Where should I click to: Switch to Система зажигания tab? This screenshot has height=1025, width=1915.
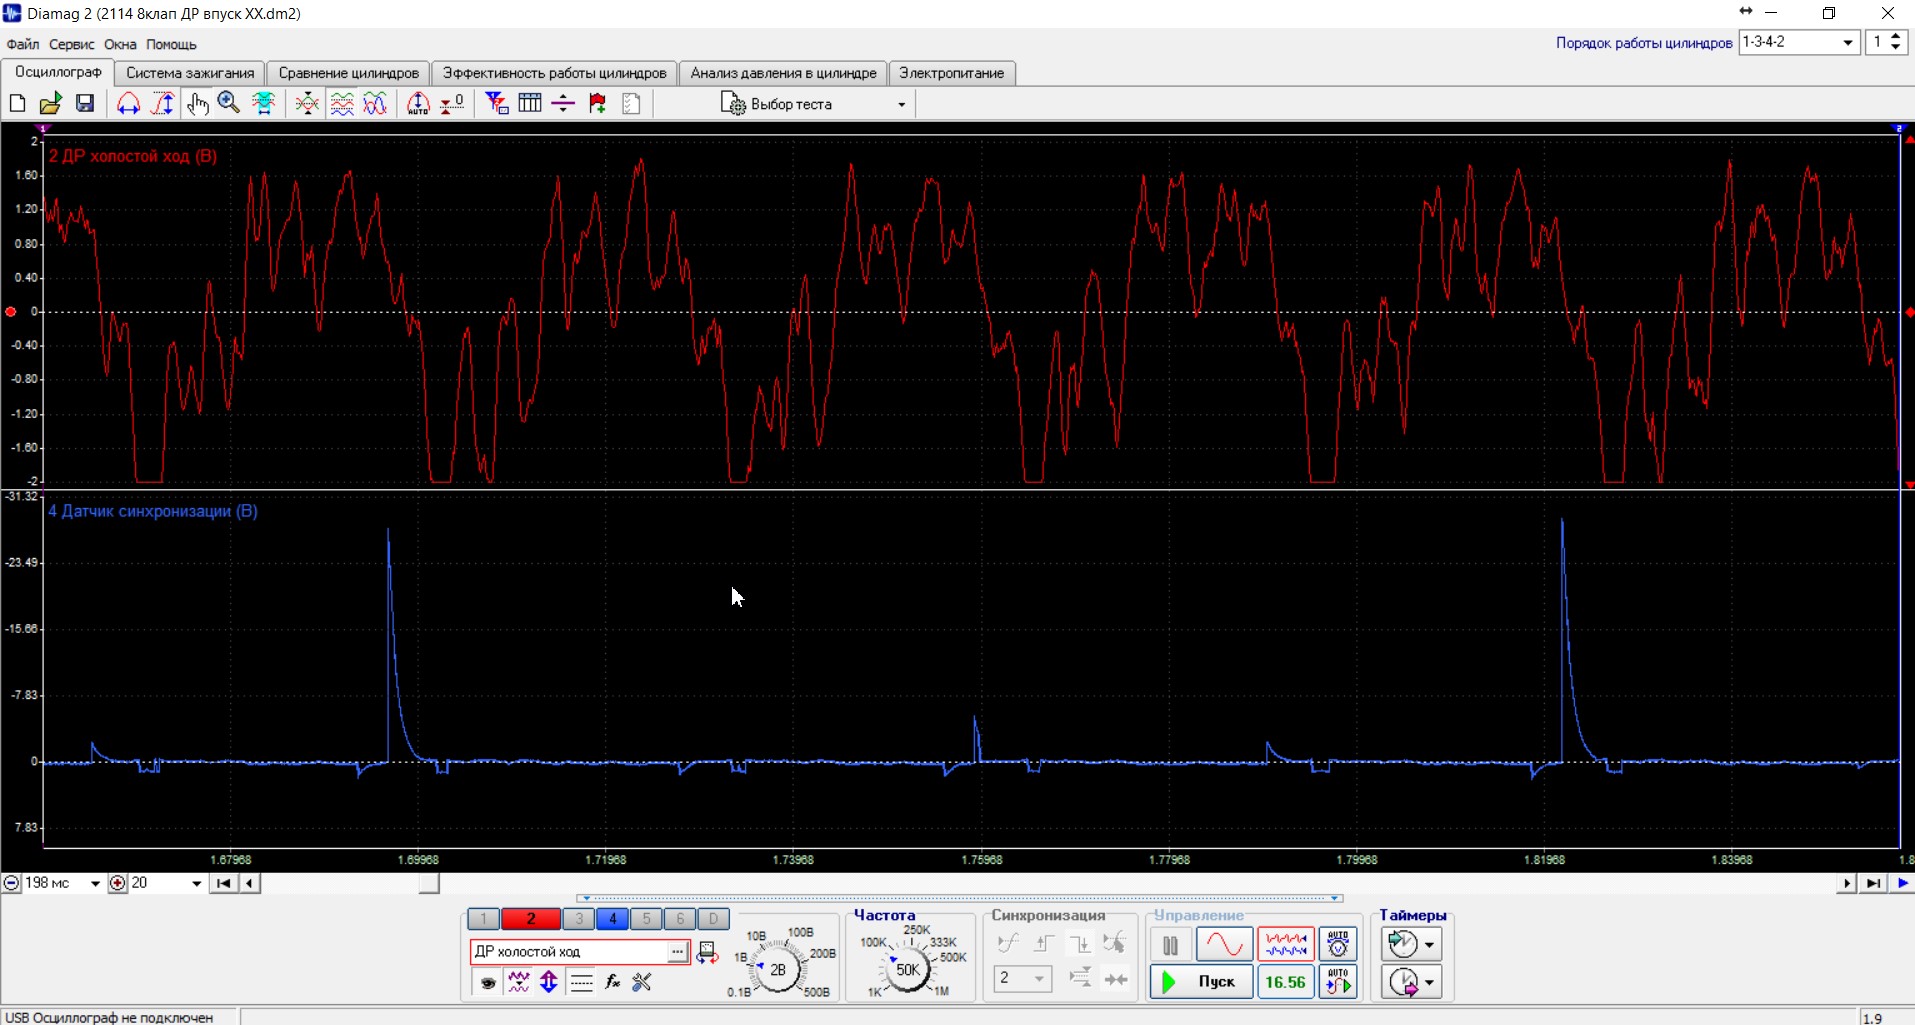[190, 73]
